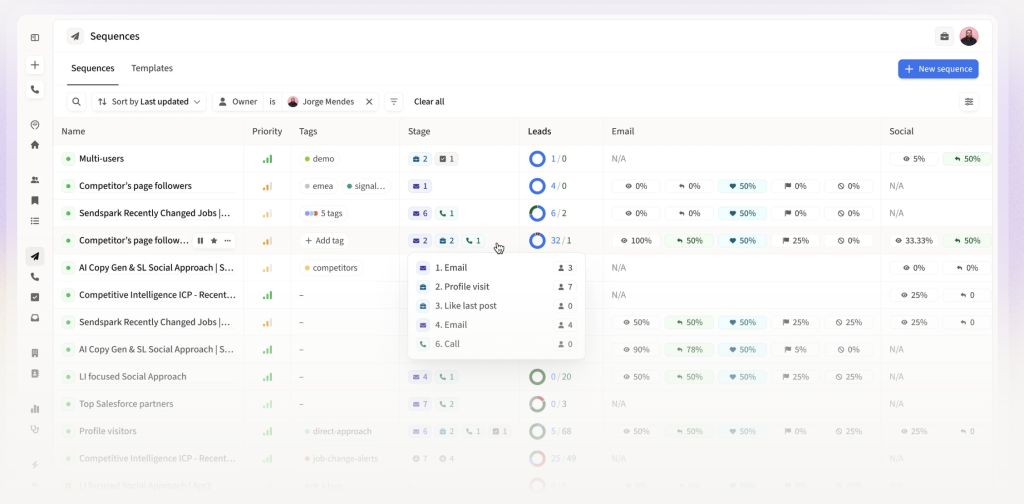The width and height of the screenshot is (1024, 504).
Task: Open the home icon in the sidebar
Action: point(35,145)
